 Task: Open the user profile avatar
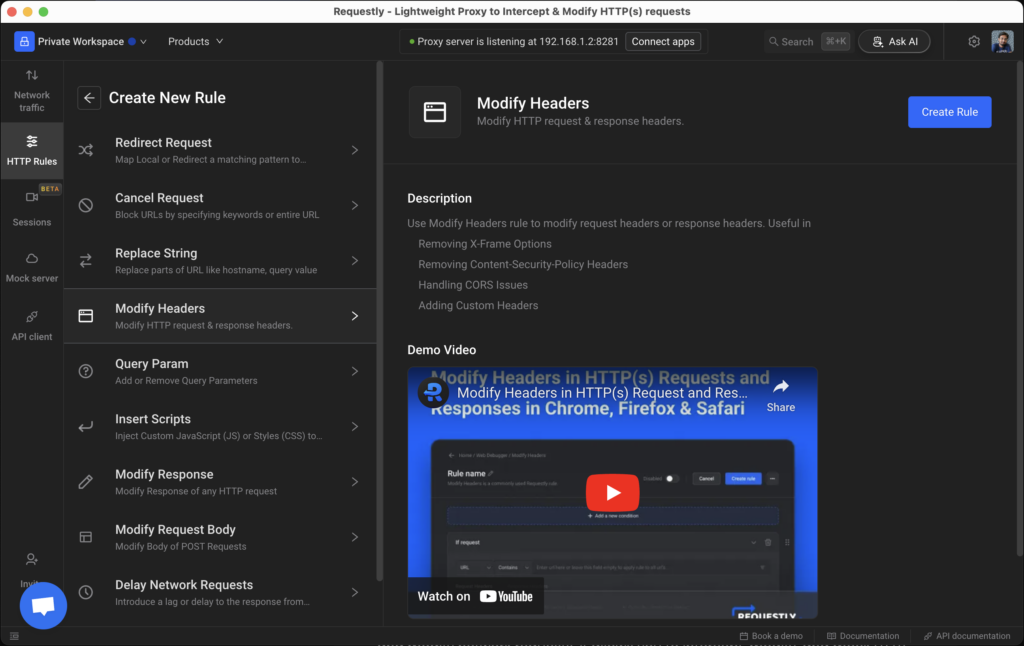[x=1002, y=41]
